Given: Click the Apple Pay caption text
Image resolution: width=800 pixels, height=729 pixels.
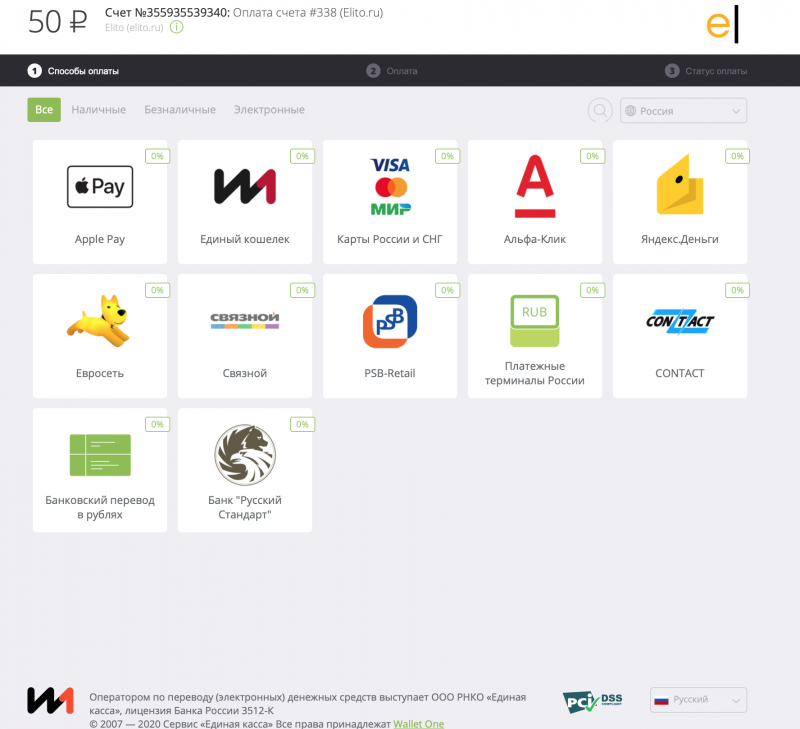Looking at the screenshot, I should click(100, 239).
